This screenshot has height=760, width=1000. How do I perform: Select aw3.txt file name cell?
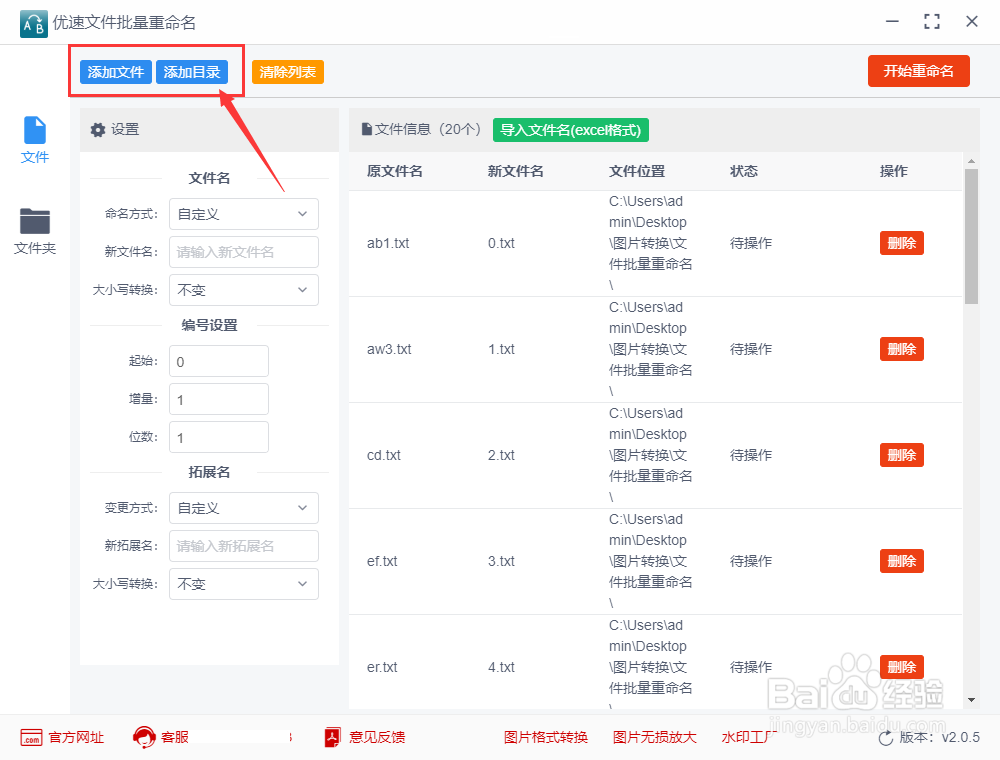pos(389,349)
